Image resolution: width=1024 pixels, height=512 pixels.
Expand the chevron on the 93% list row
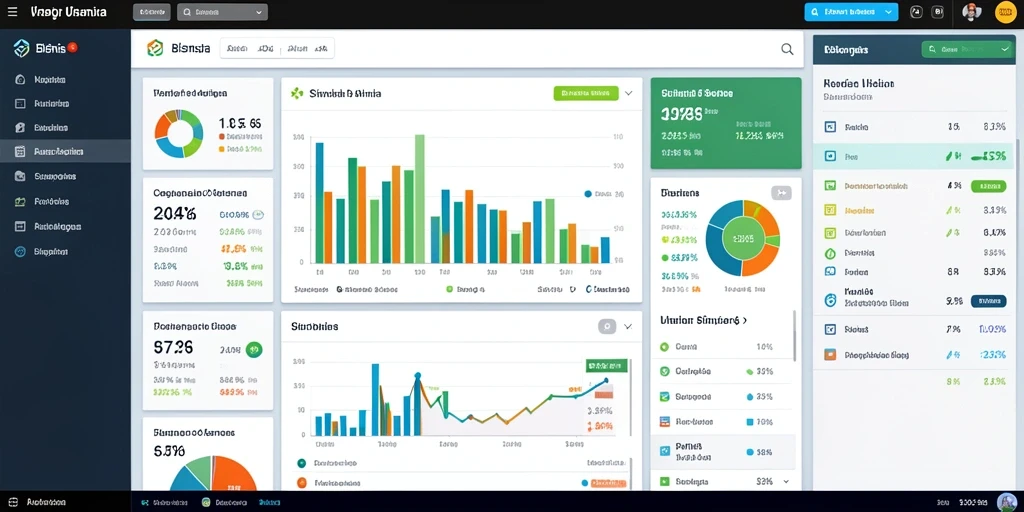click(786, 481)
